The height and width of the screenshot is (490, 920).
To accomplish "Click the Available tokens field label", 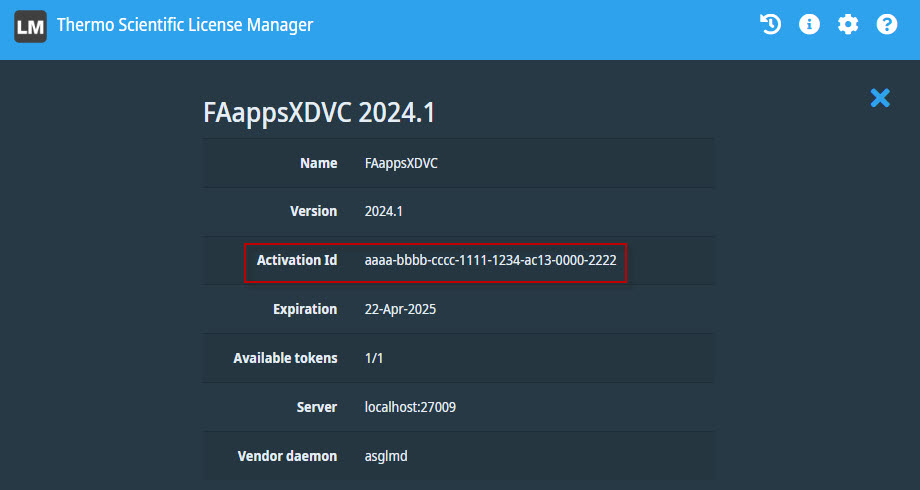I will 285,358.
